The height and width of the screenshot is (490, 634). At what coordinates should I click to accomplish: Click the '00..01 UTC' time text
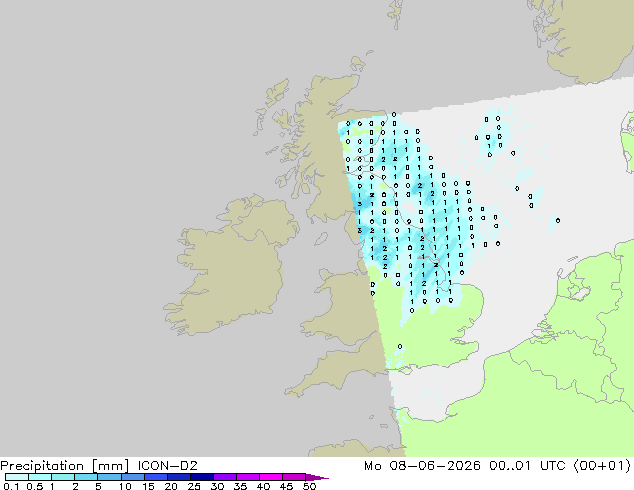coord(527,466)
